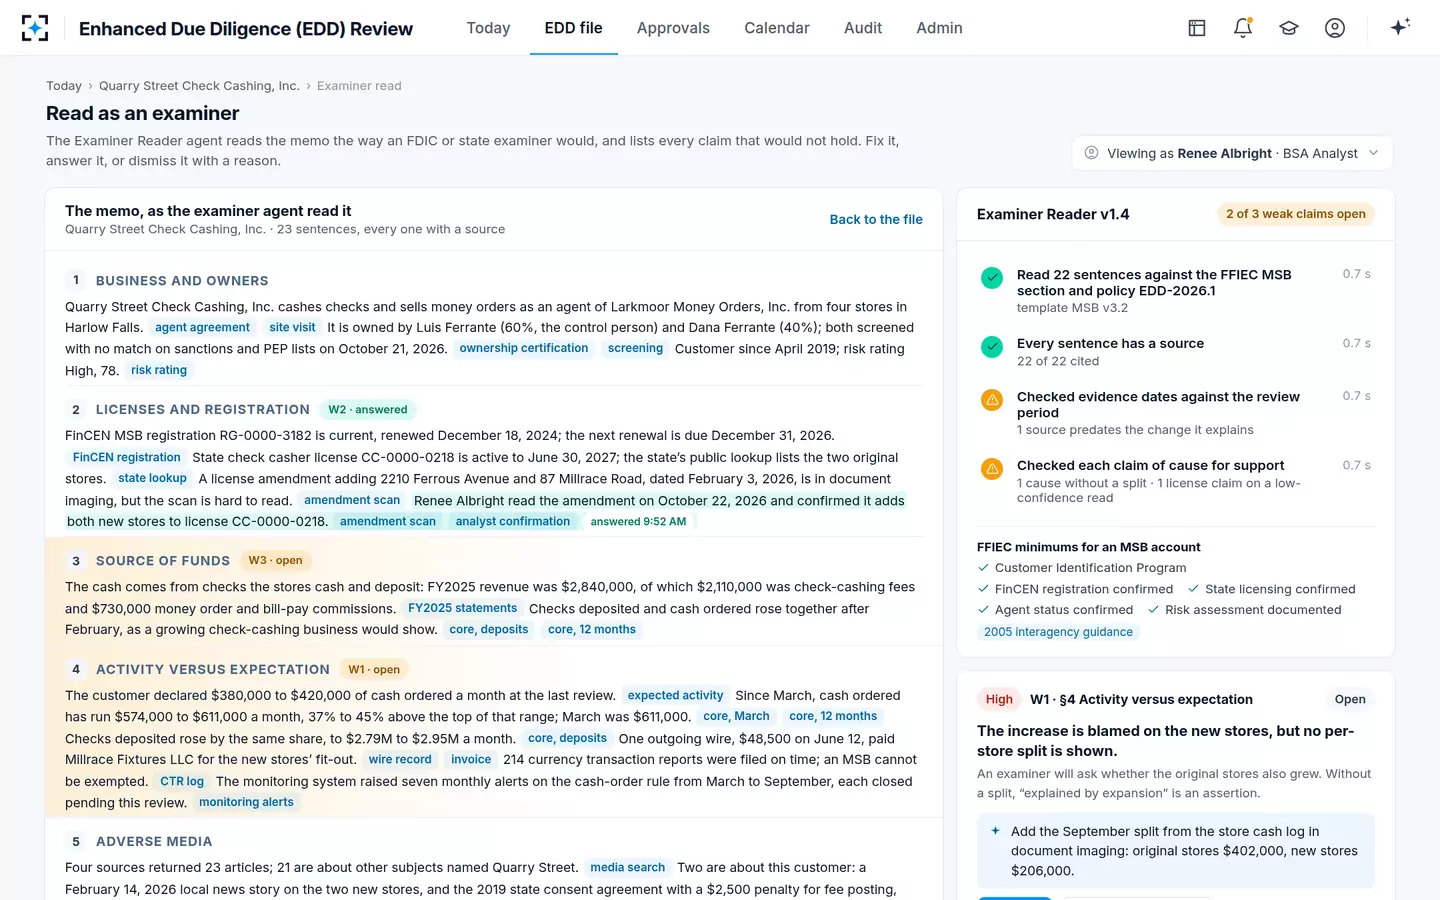Open the 'CTR log' source chip
Image resolution: width=1440 pixels, height=900 pixels.
(x=182, y=781)
